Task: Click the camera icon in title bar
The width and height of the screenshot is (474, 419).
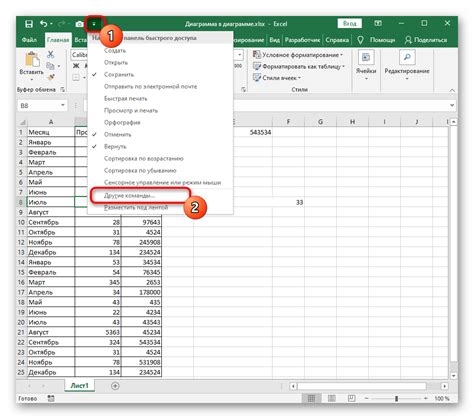Action: point(79,24)
